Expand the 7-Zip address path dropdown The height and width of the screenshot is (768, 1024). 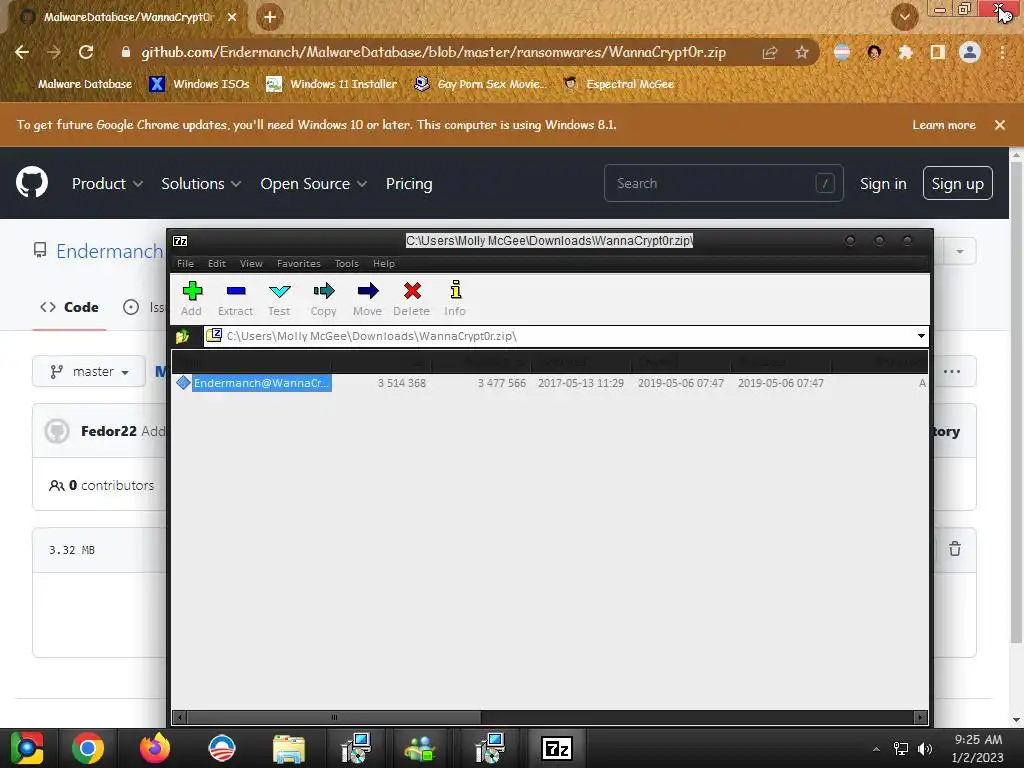pos(921,336)
